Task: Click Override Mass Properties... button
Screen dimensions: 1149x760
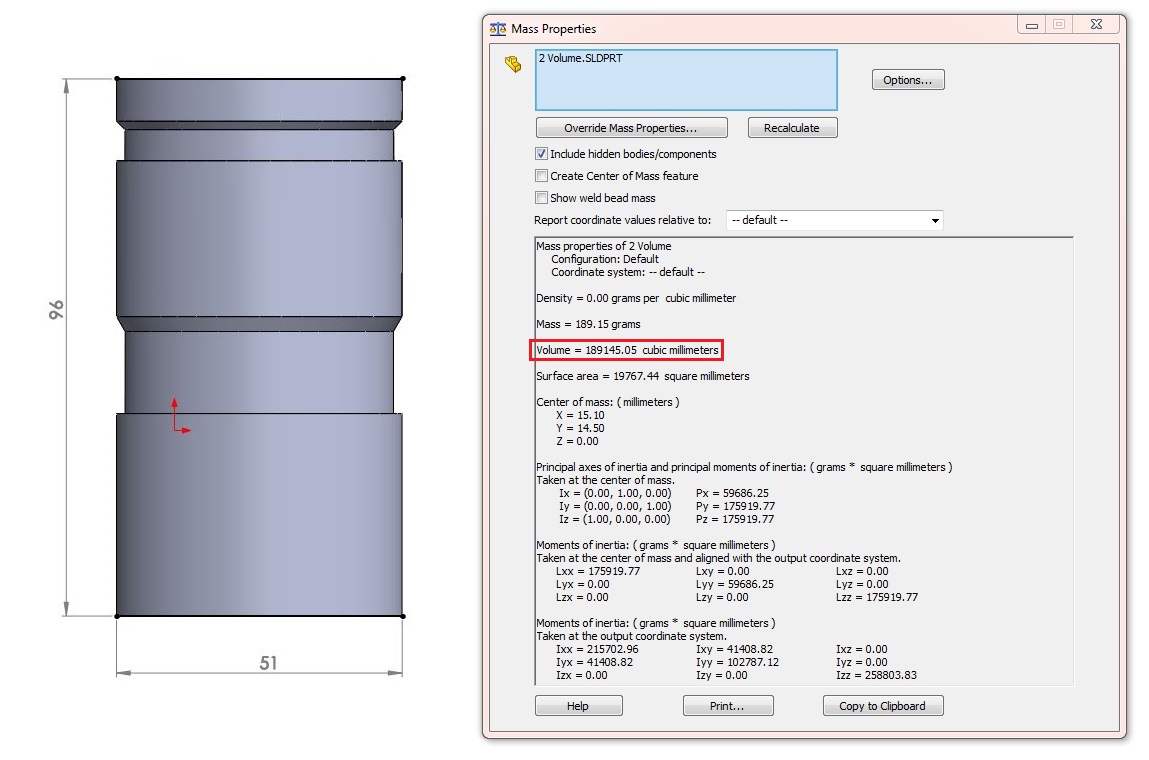Action: 632,128
